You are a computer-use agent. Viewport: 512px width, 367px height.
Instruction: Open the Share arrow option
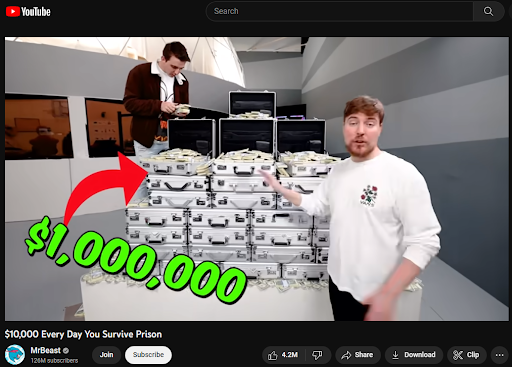tap(357, 355)
